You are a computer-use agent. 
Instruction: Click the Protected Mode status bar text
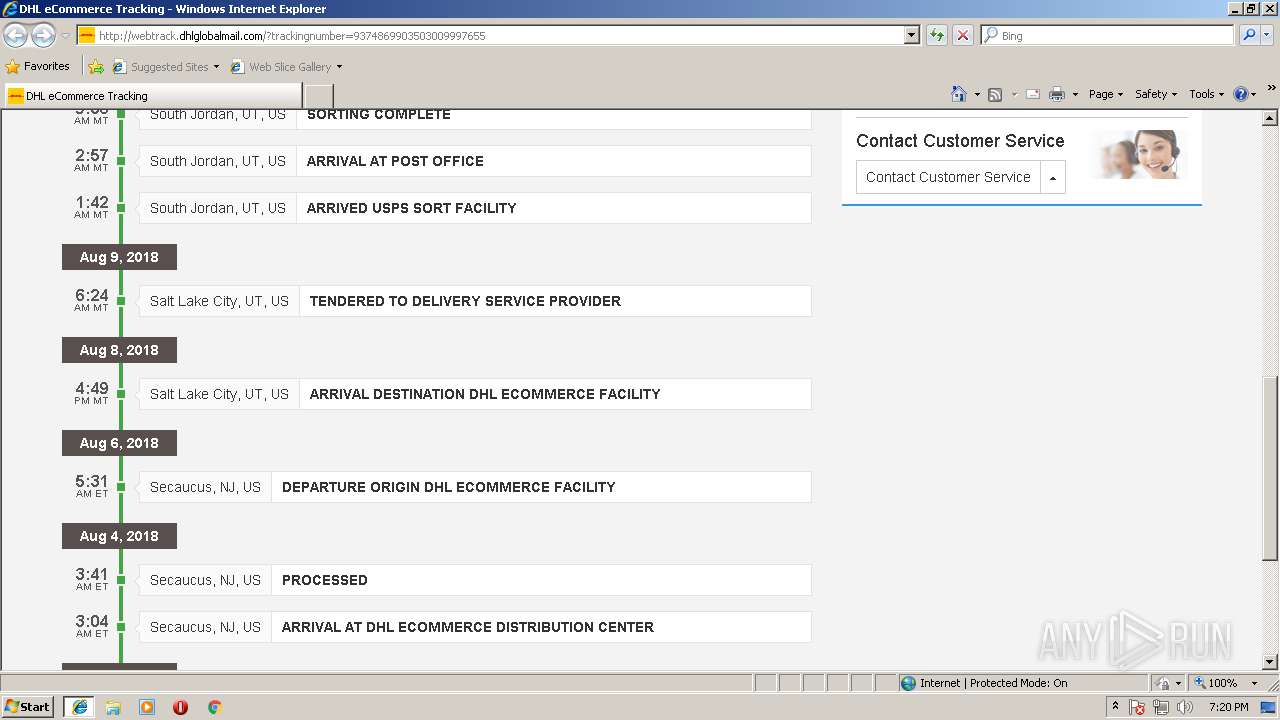tap(993, 683)
